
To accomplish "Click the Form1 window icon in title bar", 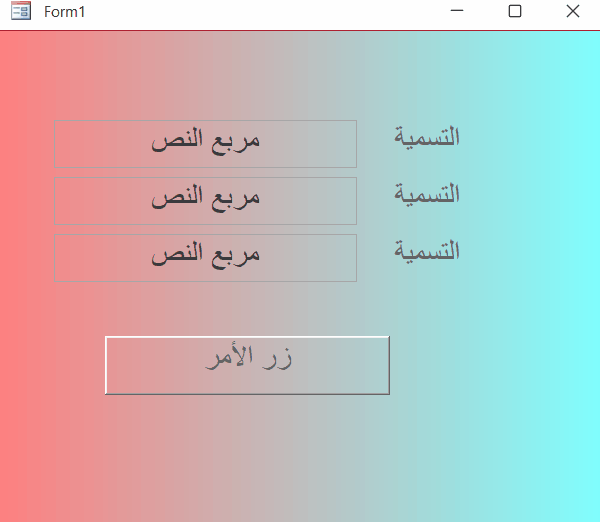I will 21,12.
